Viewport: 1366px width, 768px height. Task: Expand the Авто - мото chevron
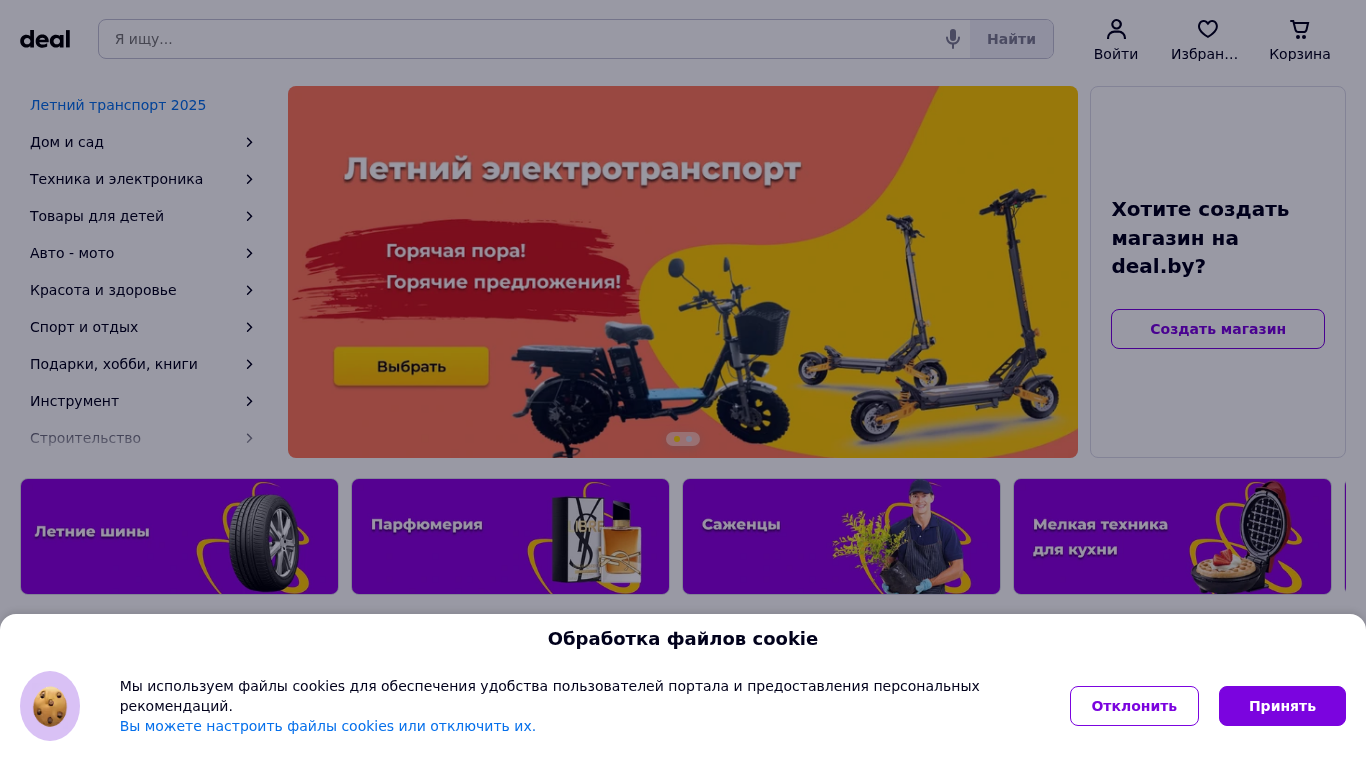249,253
